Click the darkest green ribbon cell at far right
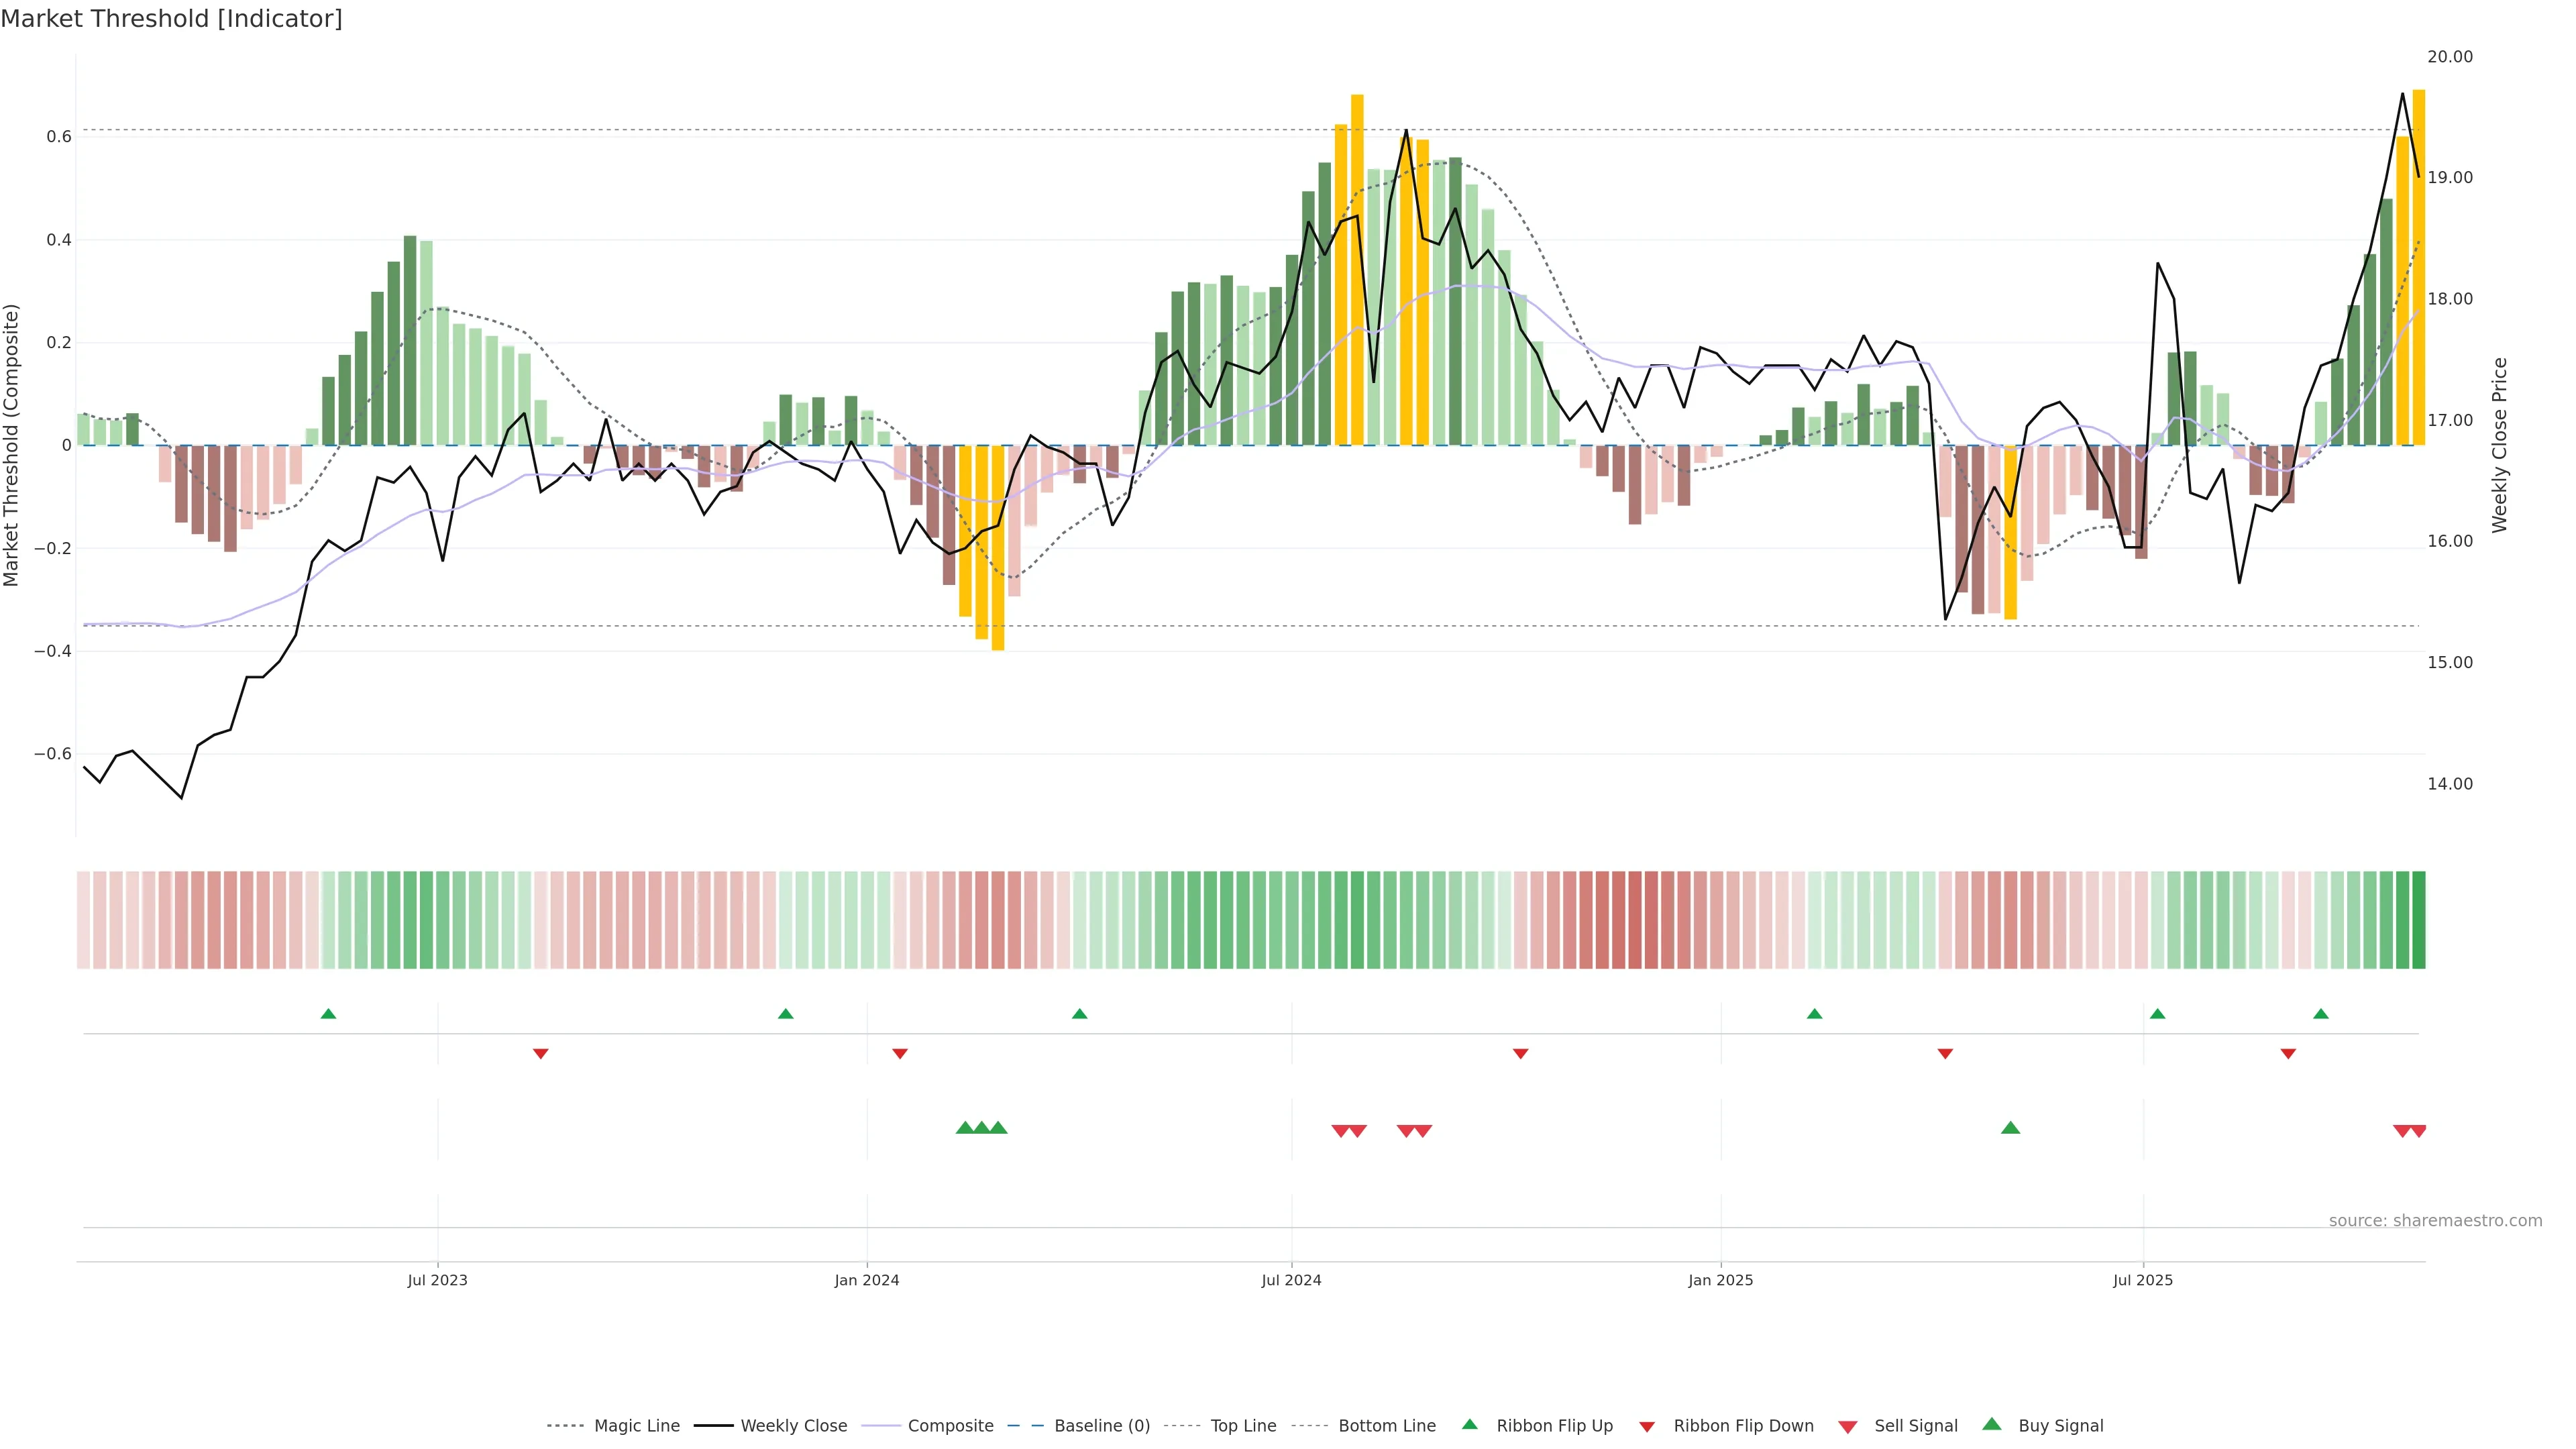 (2418, 919)
